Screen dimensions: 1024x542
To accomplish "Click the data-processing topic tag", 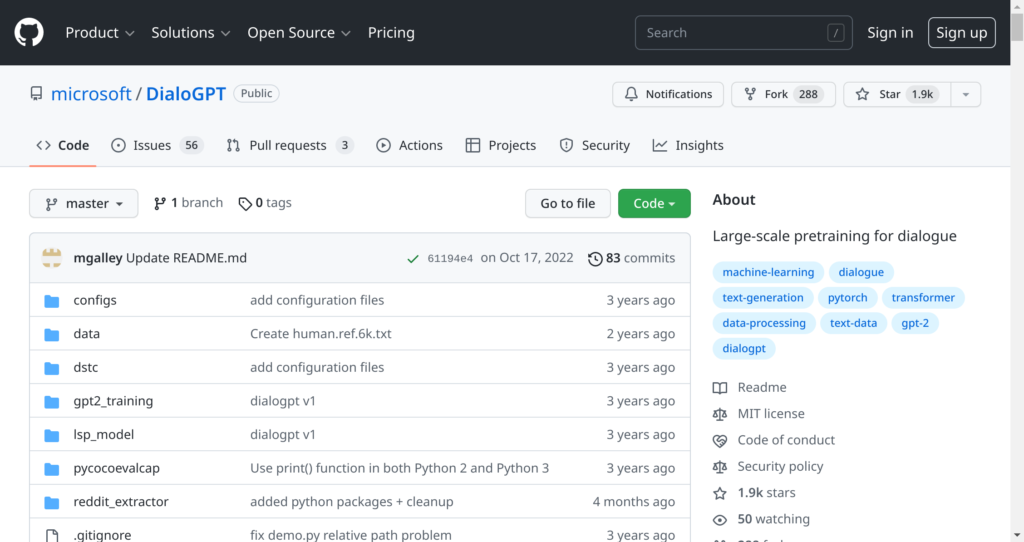I will pos(764,323).
